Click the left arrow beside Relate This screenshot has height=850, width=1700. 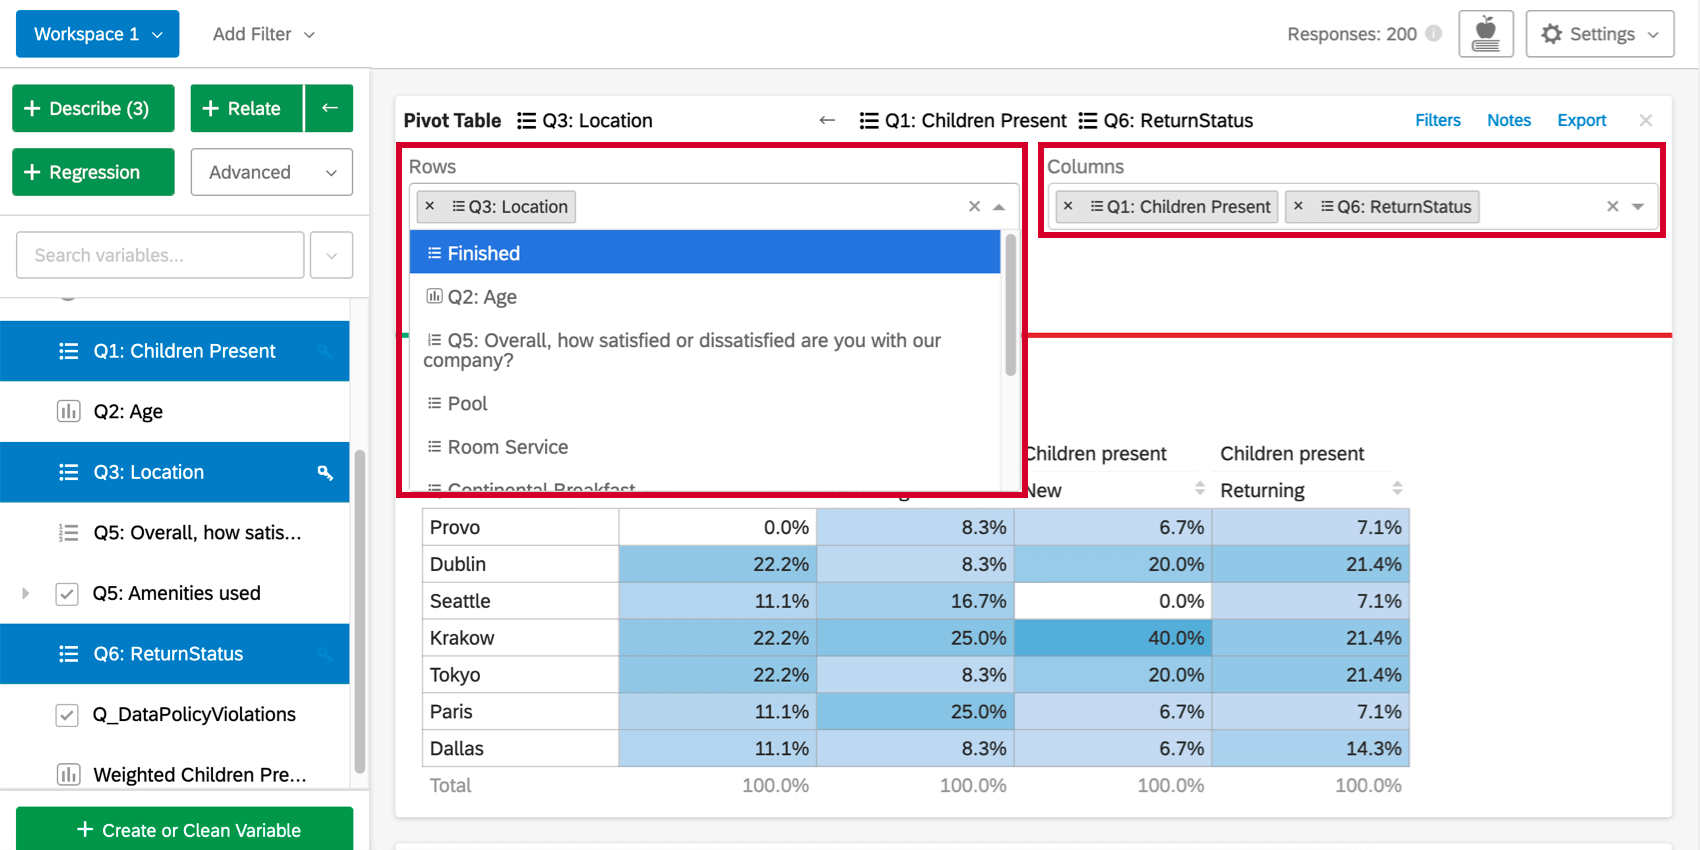tap(329, 108)
